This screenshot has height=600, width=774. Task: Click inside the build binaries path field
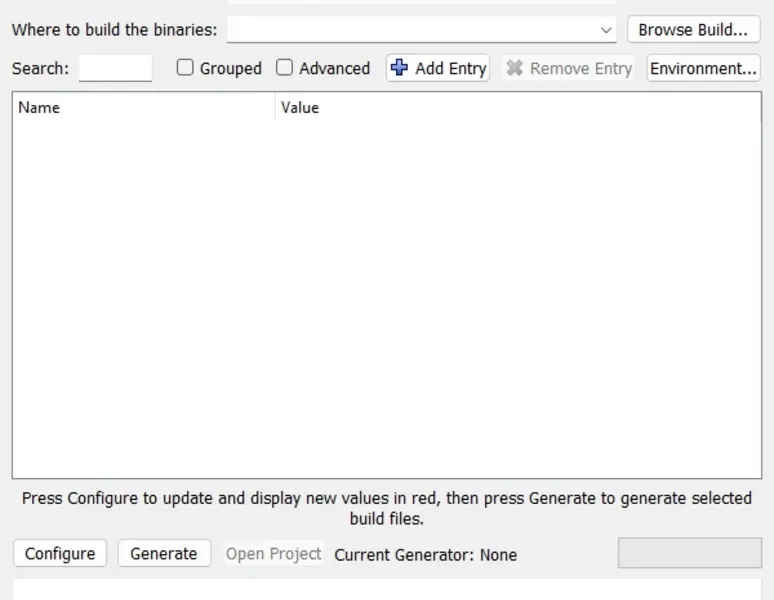(410, 30)
